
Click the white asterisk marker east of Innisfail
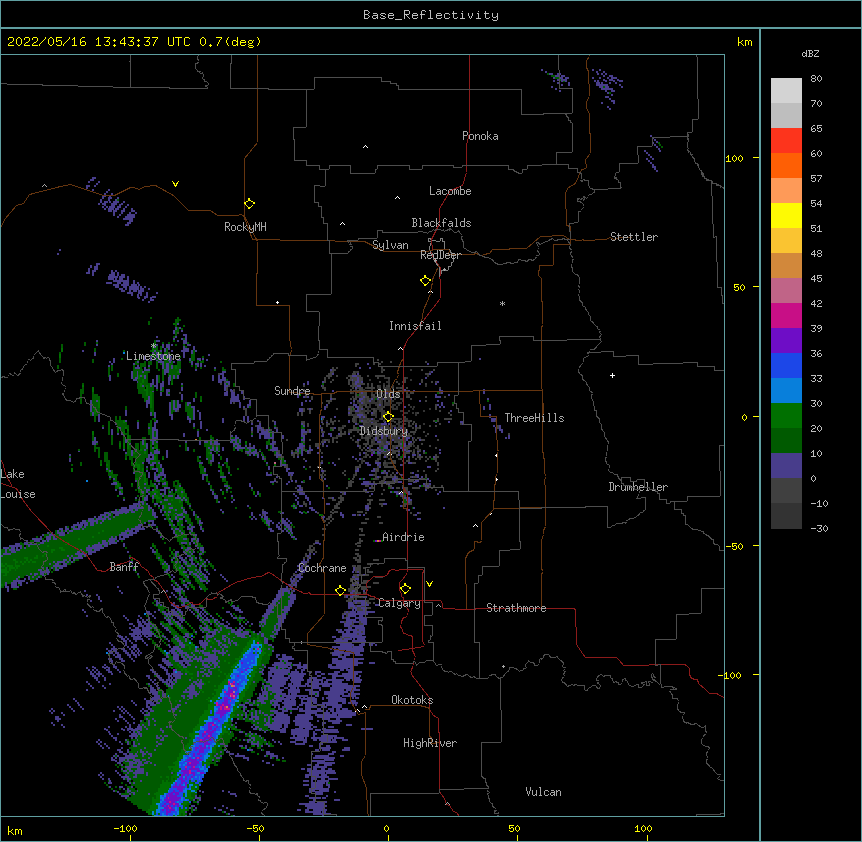(x=502, y=303)
